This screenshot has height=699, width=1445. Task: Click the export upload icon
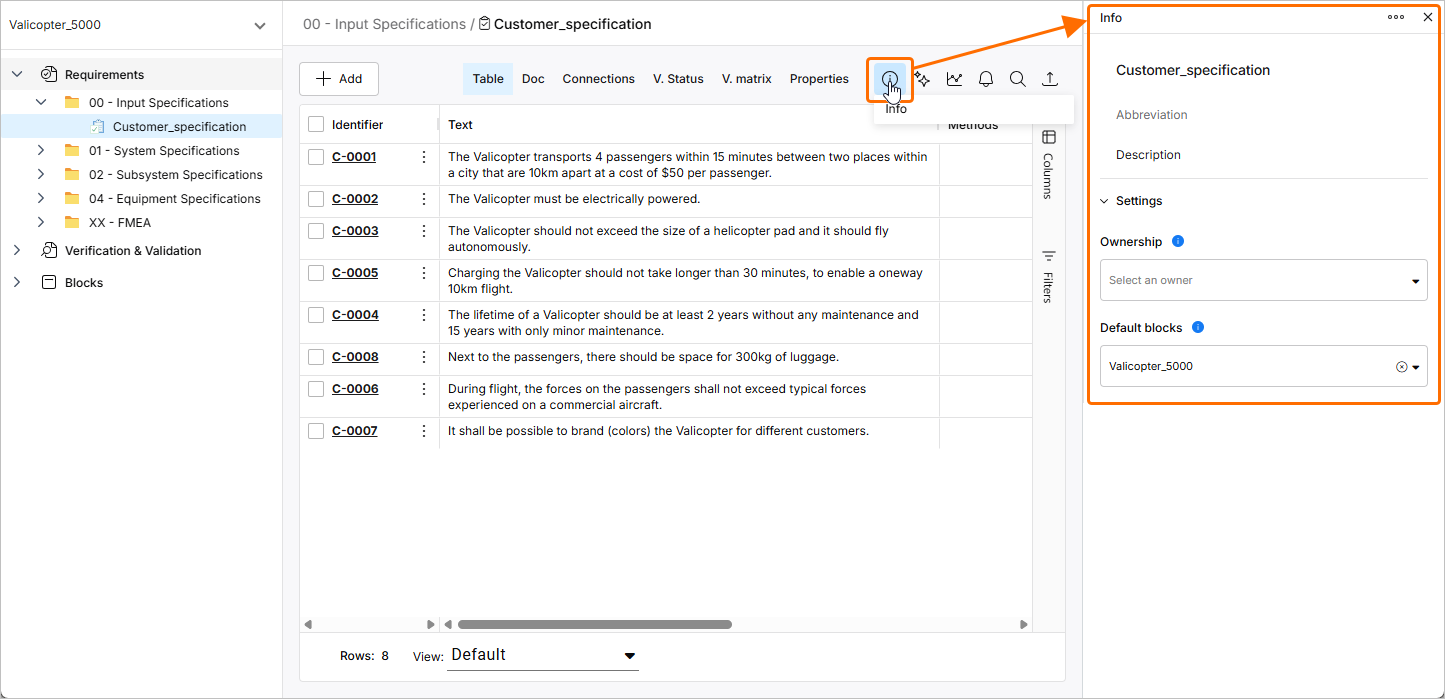pyautogui.click(x=1049, y=79)
